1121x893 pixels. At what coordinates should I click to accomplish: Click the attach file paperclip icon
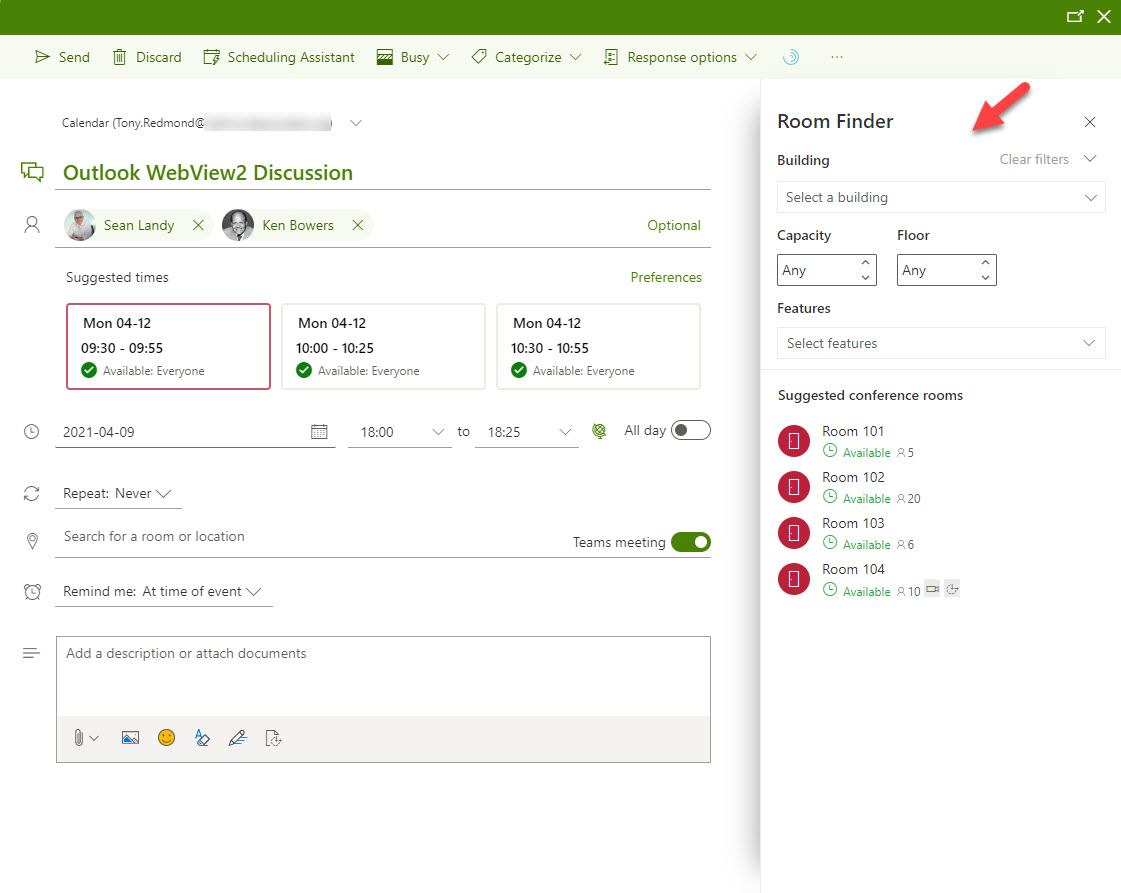point(79,738)
